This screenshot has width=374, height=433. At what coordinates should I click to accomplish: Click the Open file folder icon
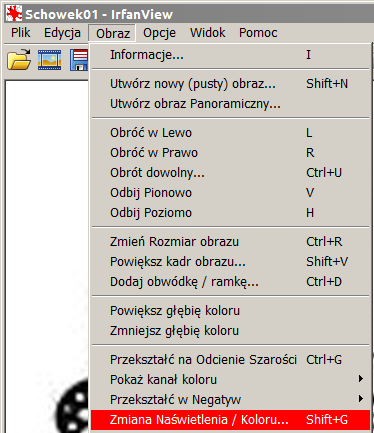coord(19,59)
